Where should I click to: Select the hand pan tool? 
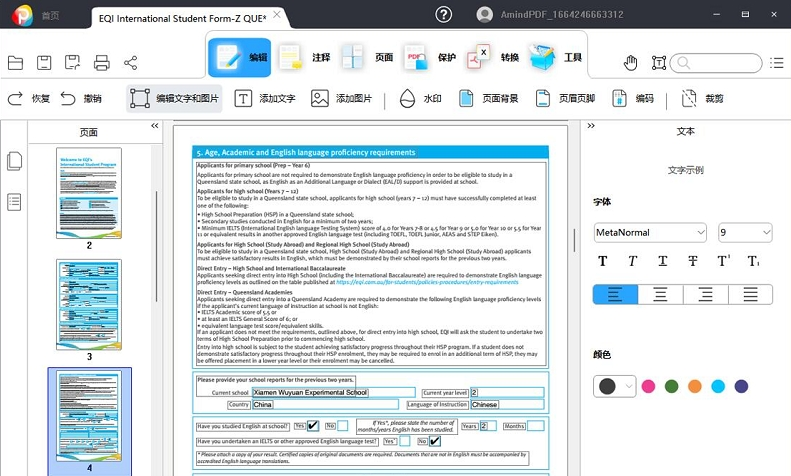(x=631, y=63)
